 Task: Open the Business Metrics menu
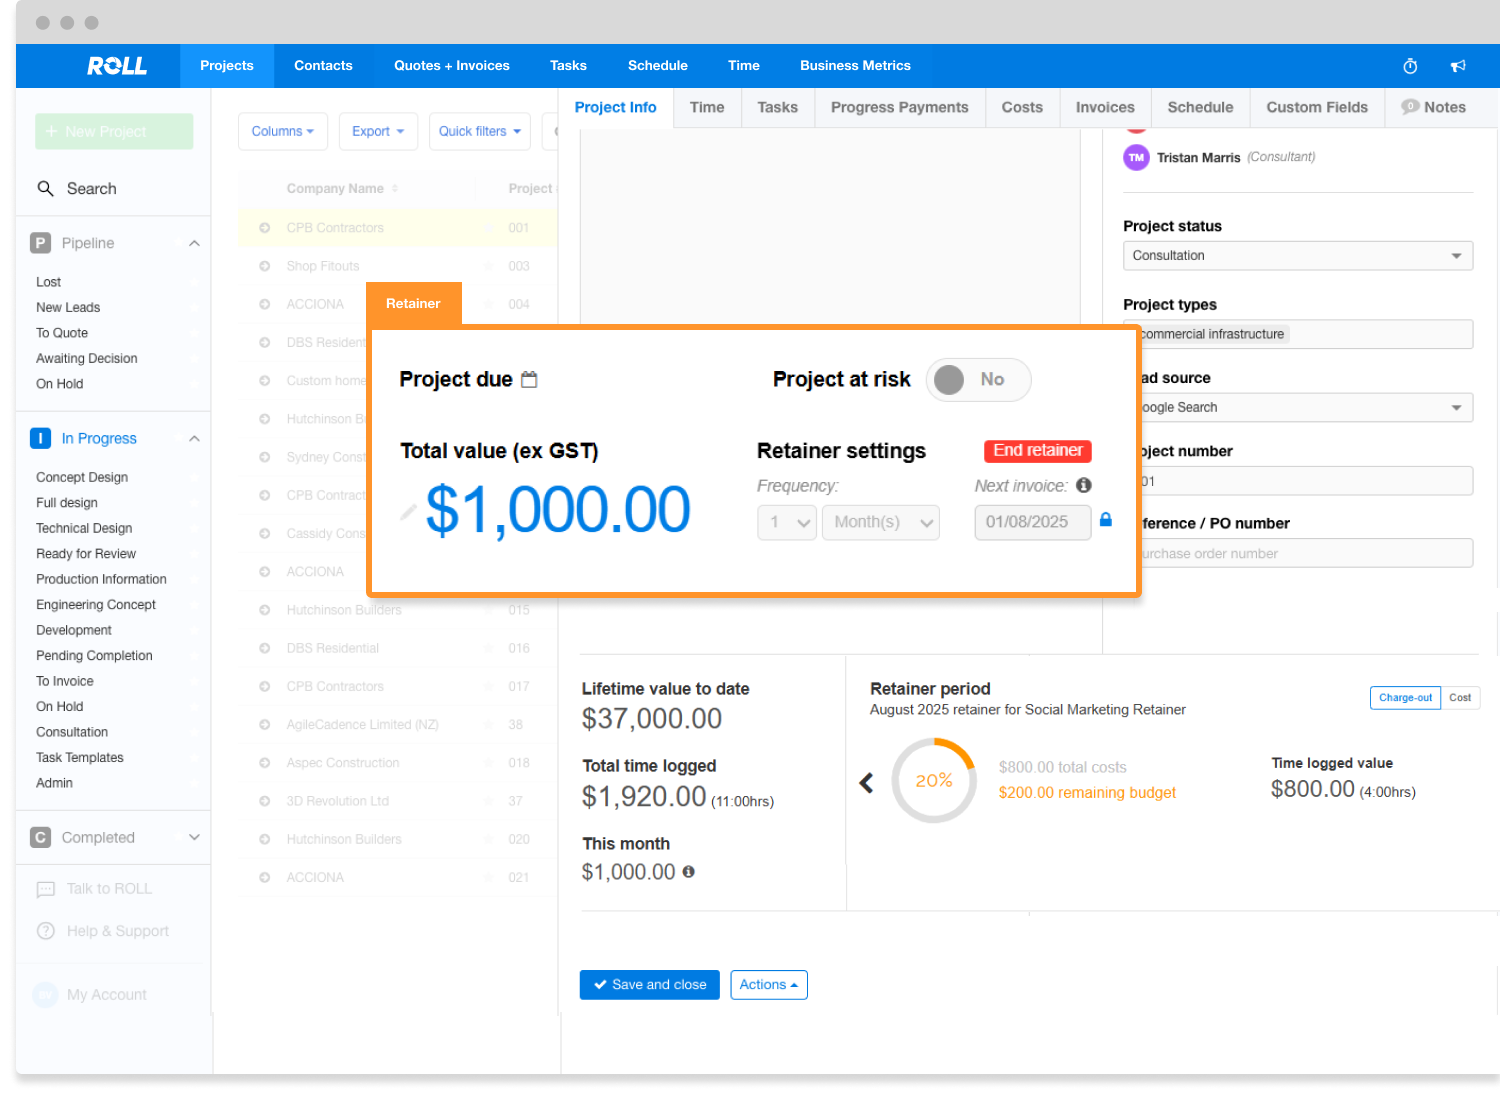(x=855, y=66)
